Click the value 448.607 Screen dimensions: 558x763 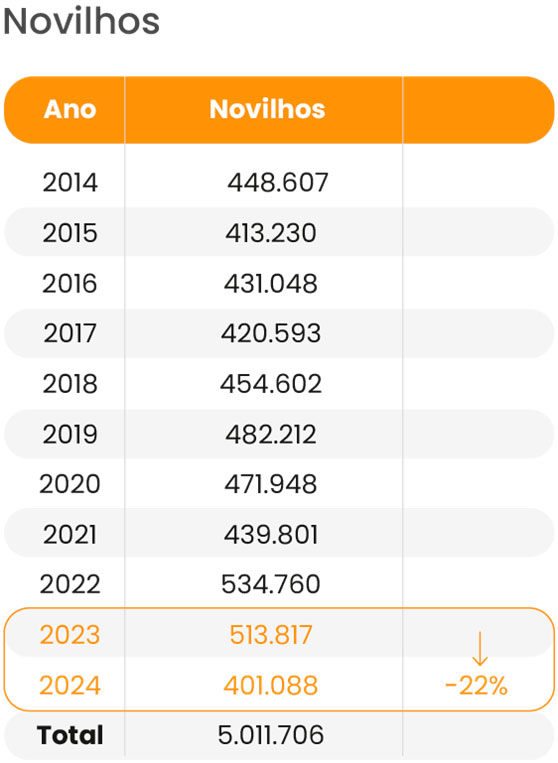point(278,183)
